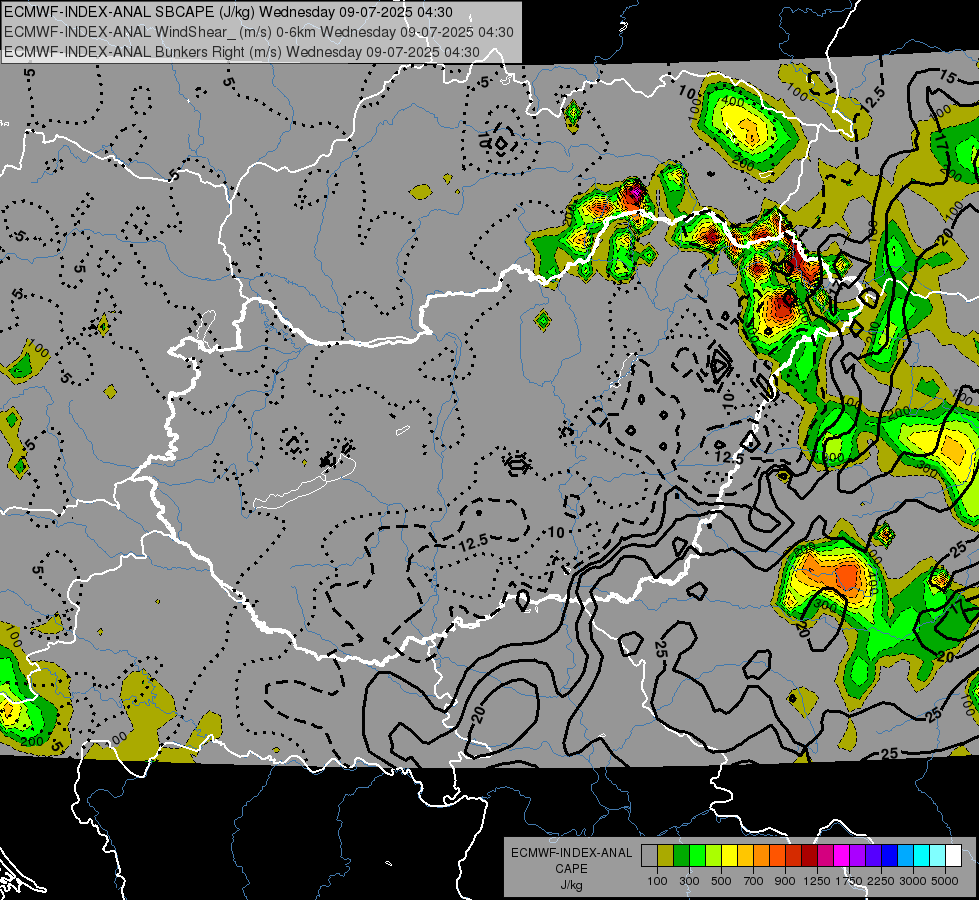This screenshot has height=900, width=979.
Task: Pick the lime yellow-green legend swatch
Action: click(714, 856)
